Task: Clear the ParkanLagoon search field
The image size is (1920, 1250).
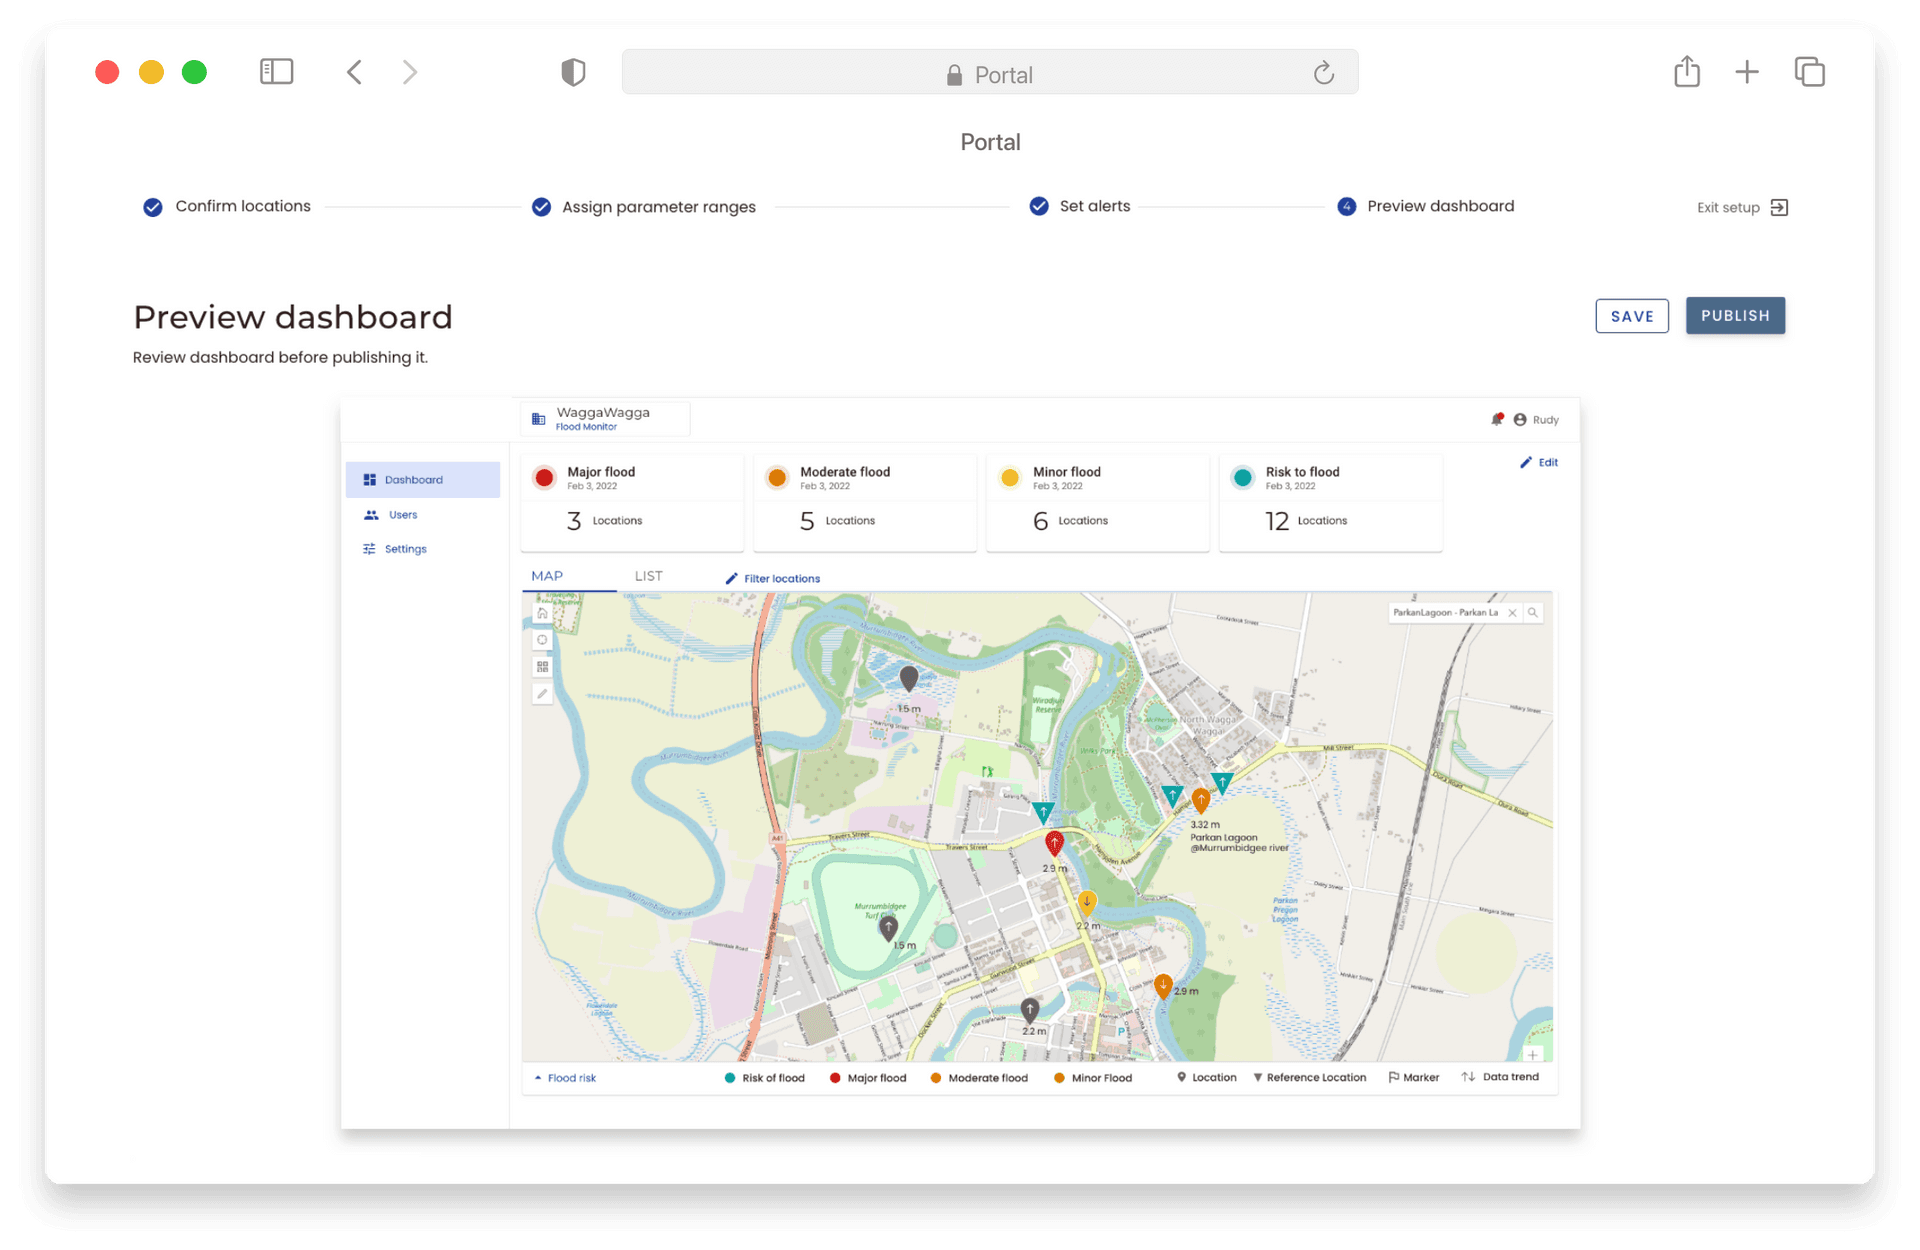Action: pyautogui.click(x=1512, y=613)
